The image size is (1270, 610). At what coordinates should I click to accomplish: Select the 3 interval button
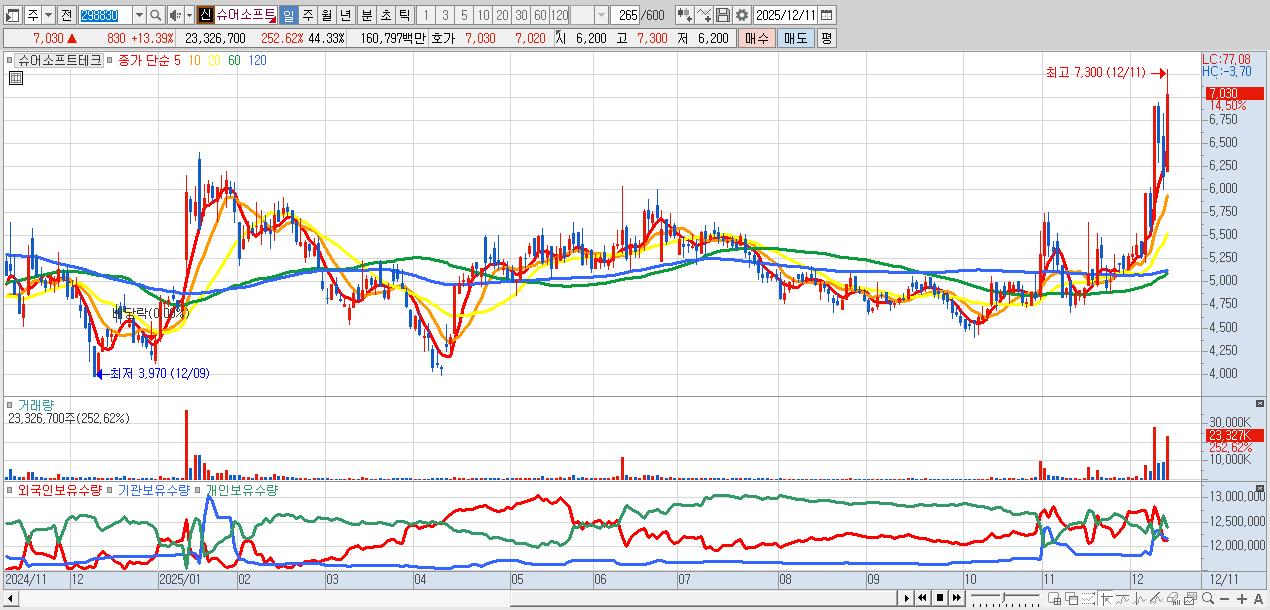point(445,15)
